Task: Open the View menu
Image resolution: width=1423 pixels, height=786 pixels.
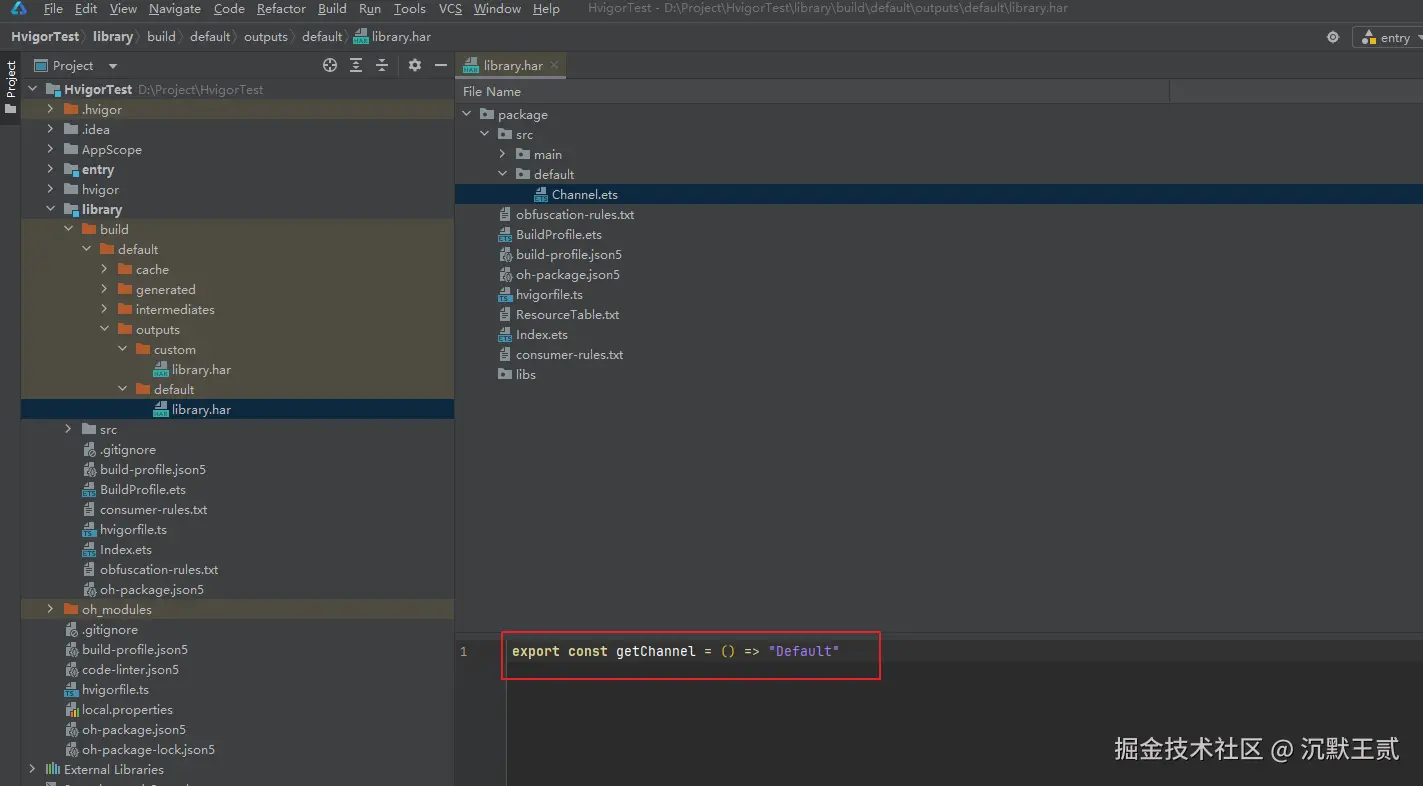Action: (x=123, y=9)
